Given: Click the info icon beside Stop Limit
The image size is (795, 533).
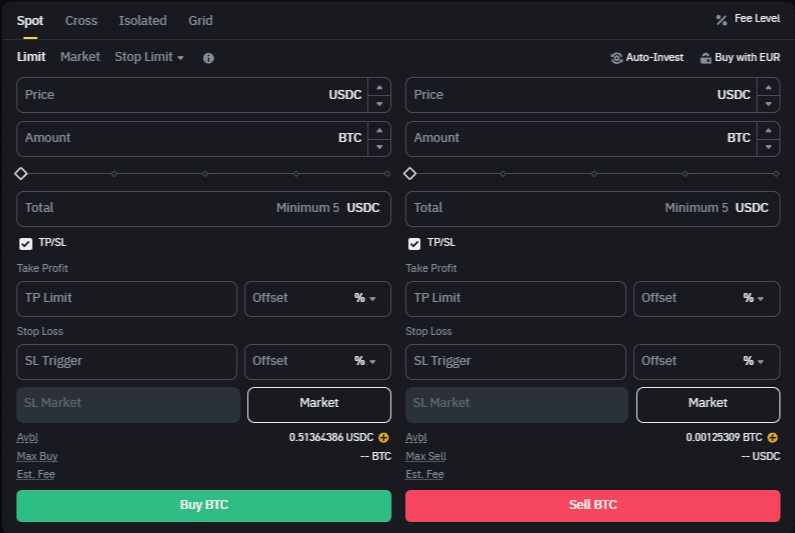Looking at the screenshot, I should [x=208, y=58].
